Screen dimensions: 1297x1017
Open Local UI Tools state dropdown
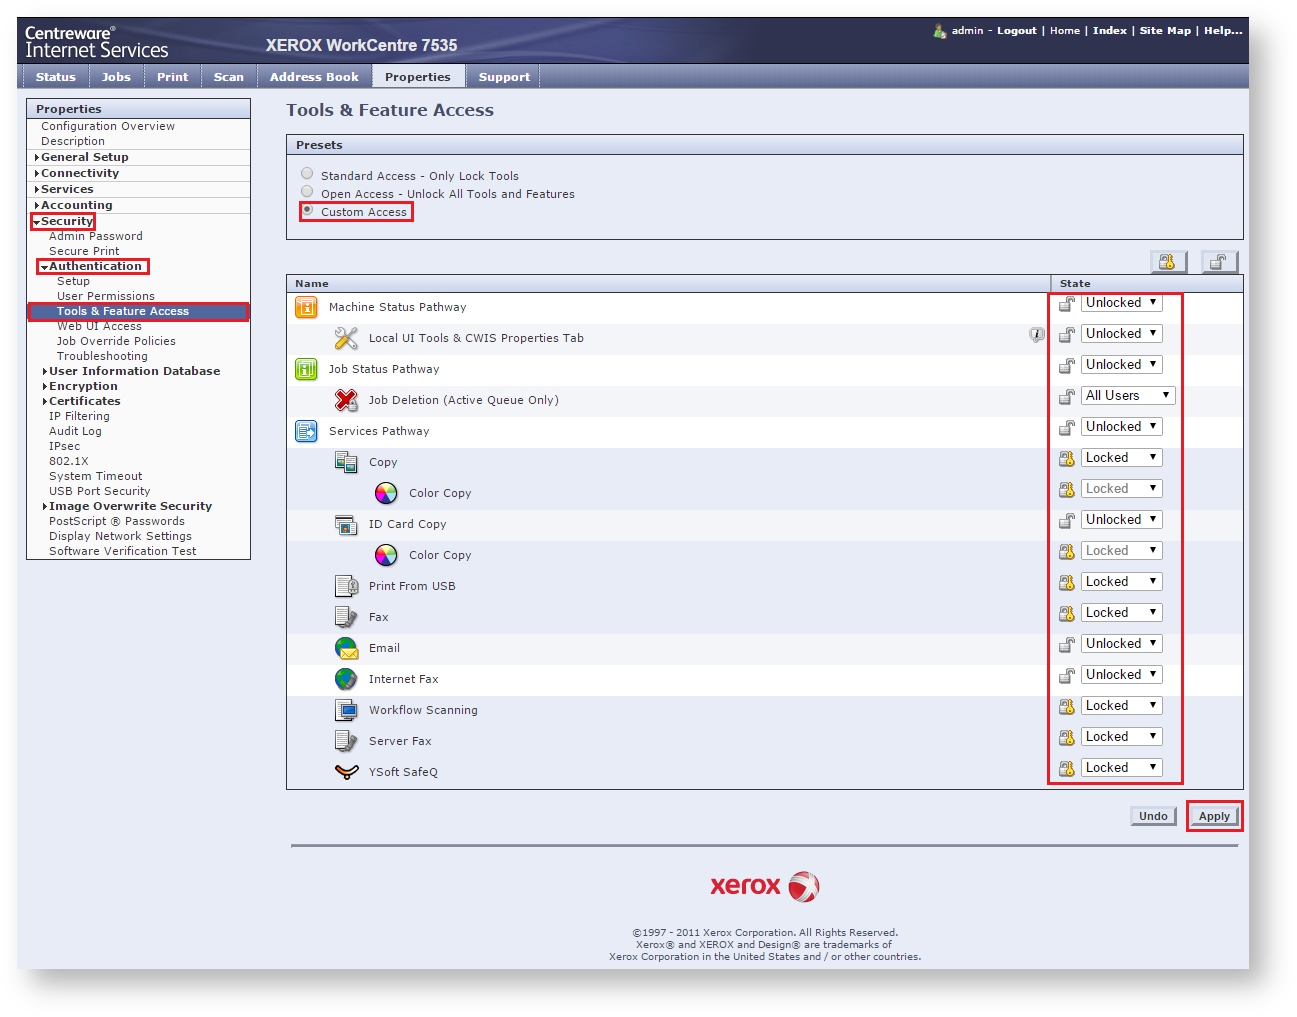(x=1121, y=334)
